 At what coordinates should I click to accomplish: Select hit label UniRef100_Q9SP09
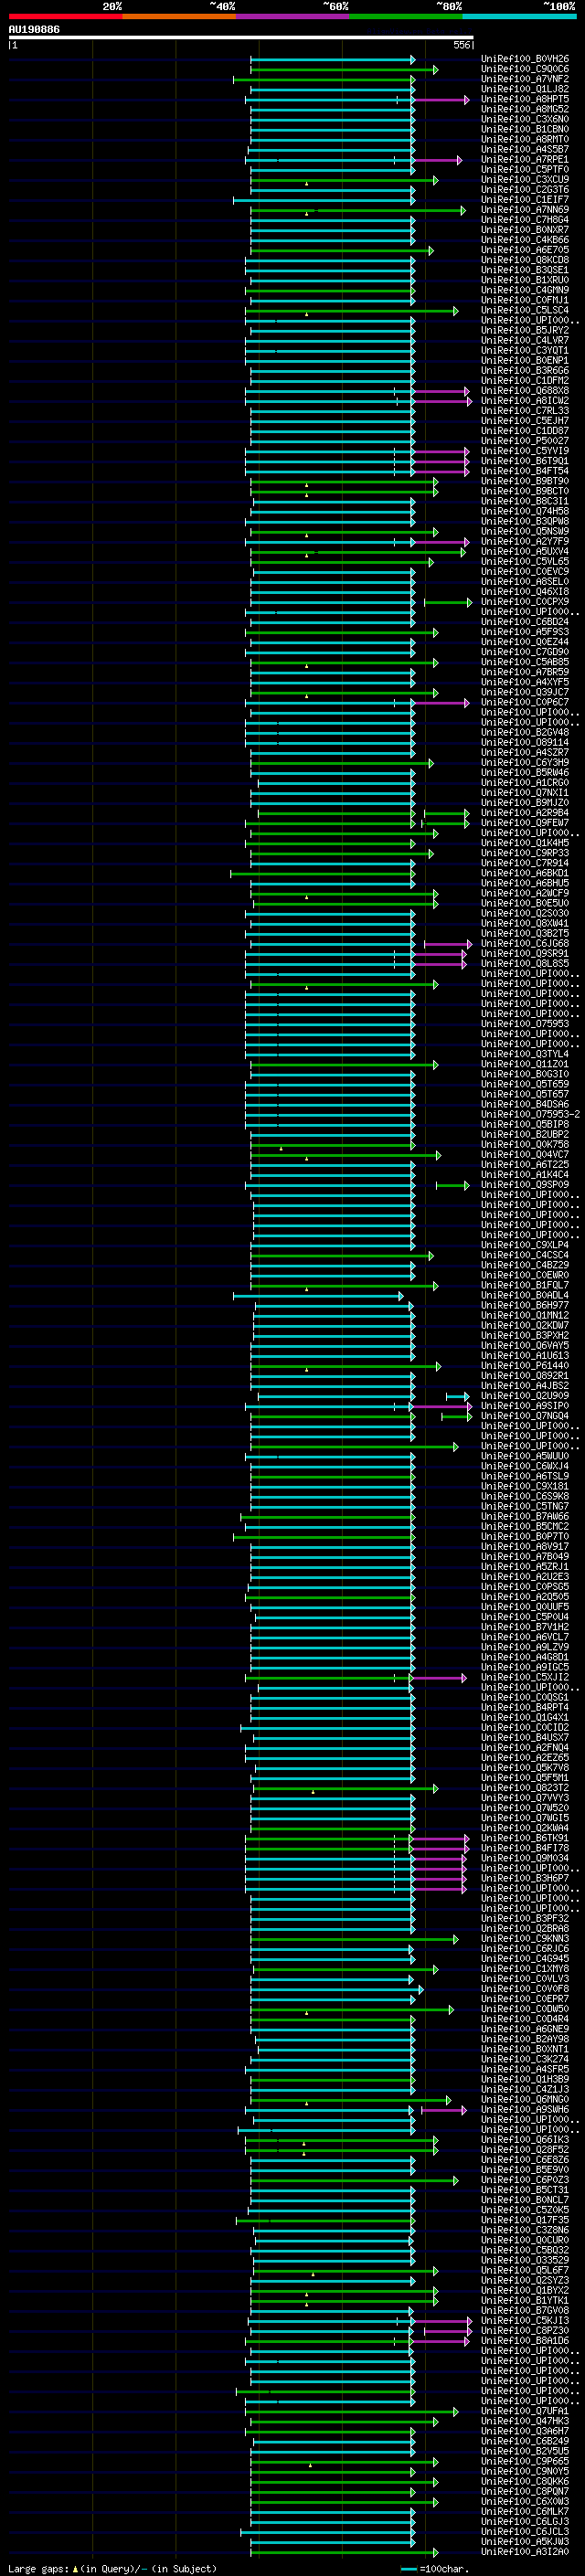[525, 1185]
